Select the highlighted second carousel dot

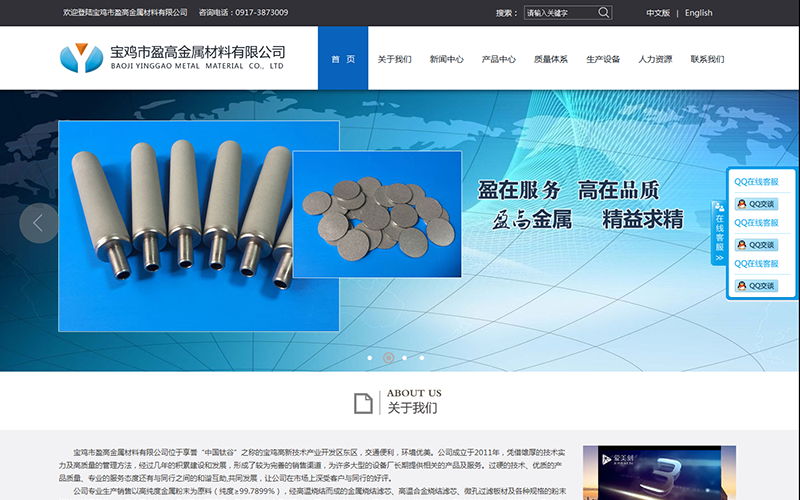click(x=388, y=358)
